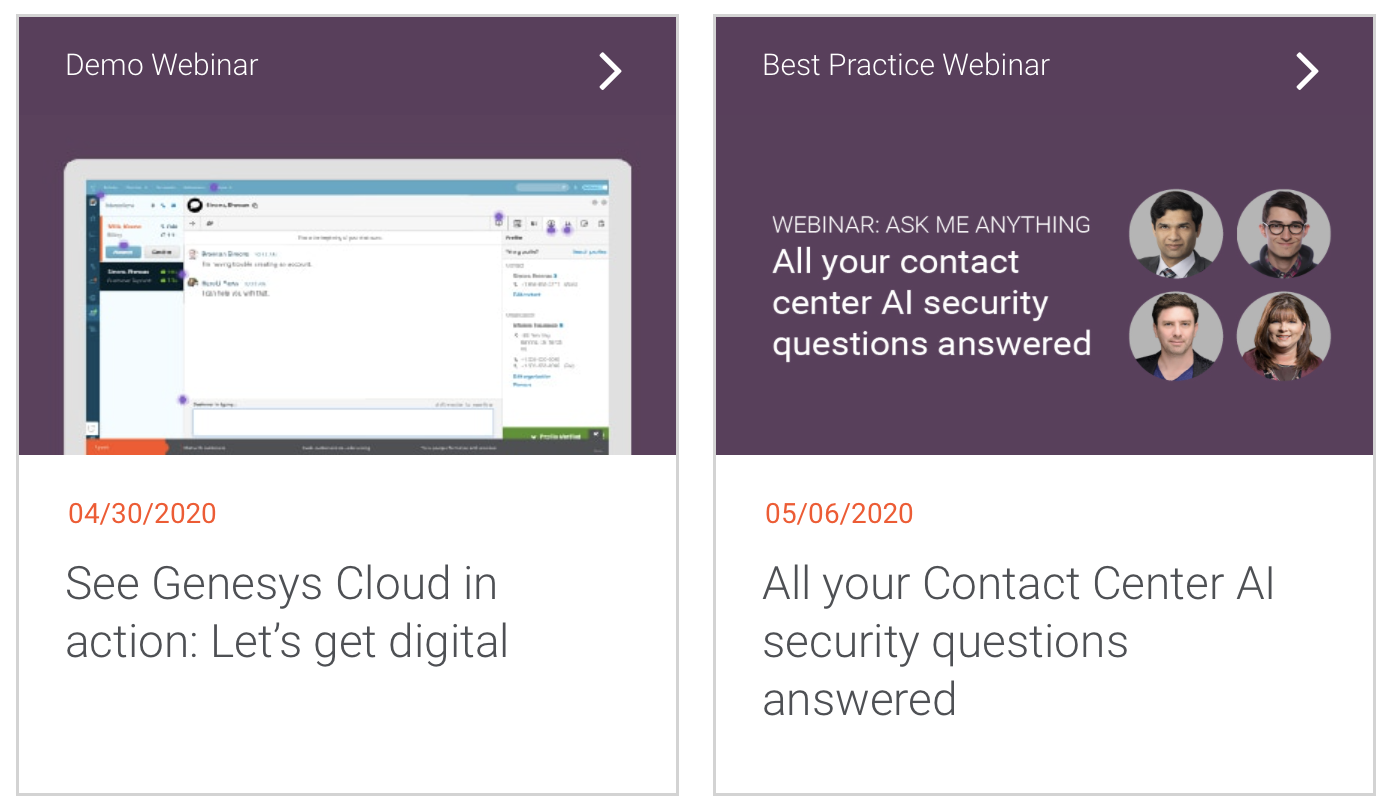Click the arrow on the Demo Webinar card

610,71
